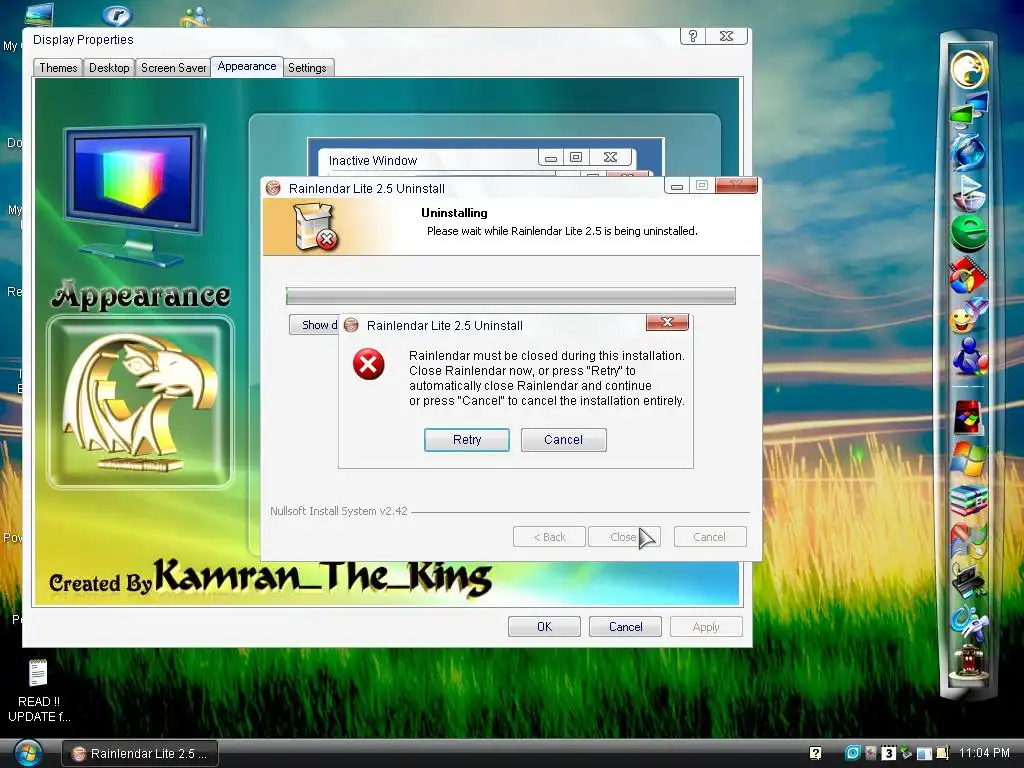1024x768 pixels.
Task: Click the help question mark in Display Properties
Action: pos(693,36)
